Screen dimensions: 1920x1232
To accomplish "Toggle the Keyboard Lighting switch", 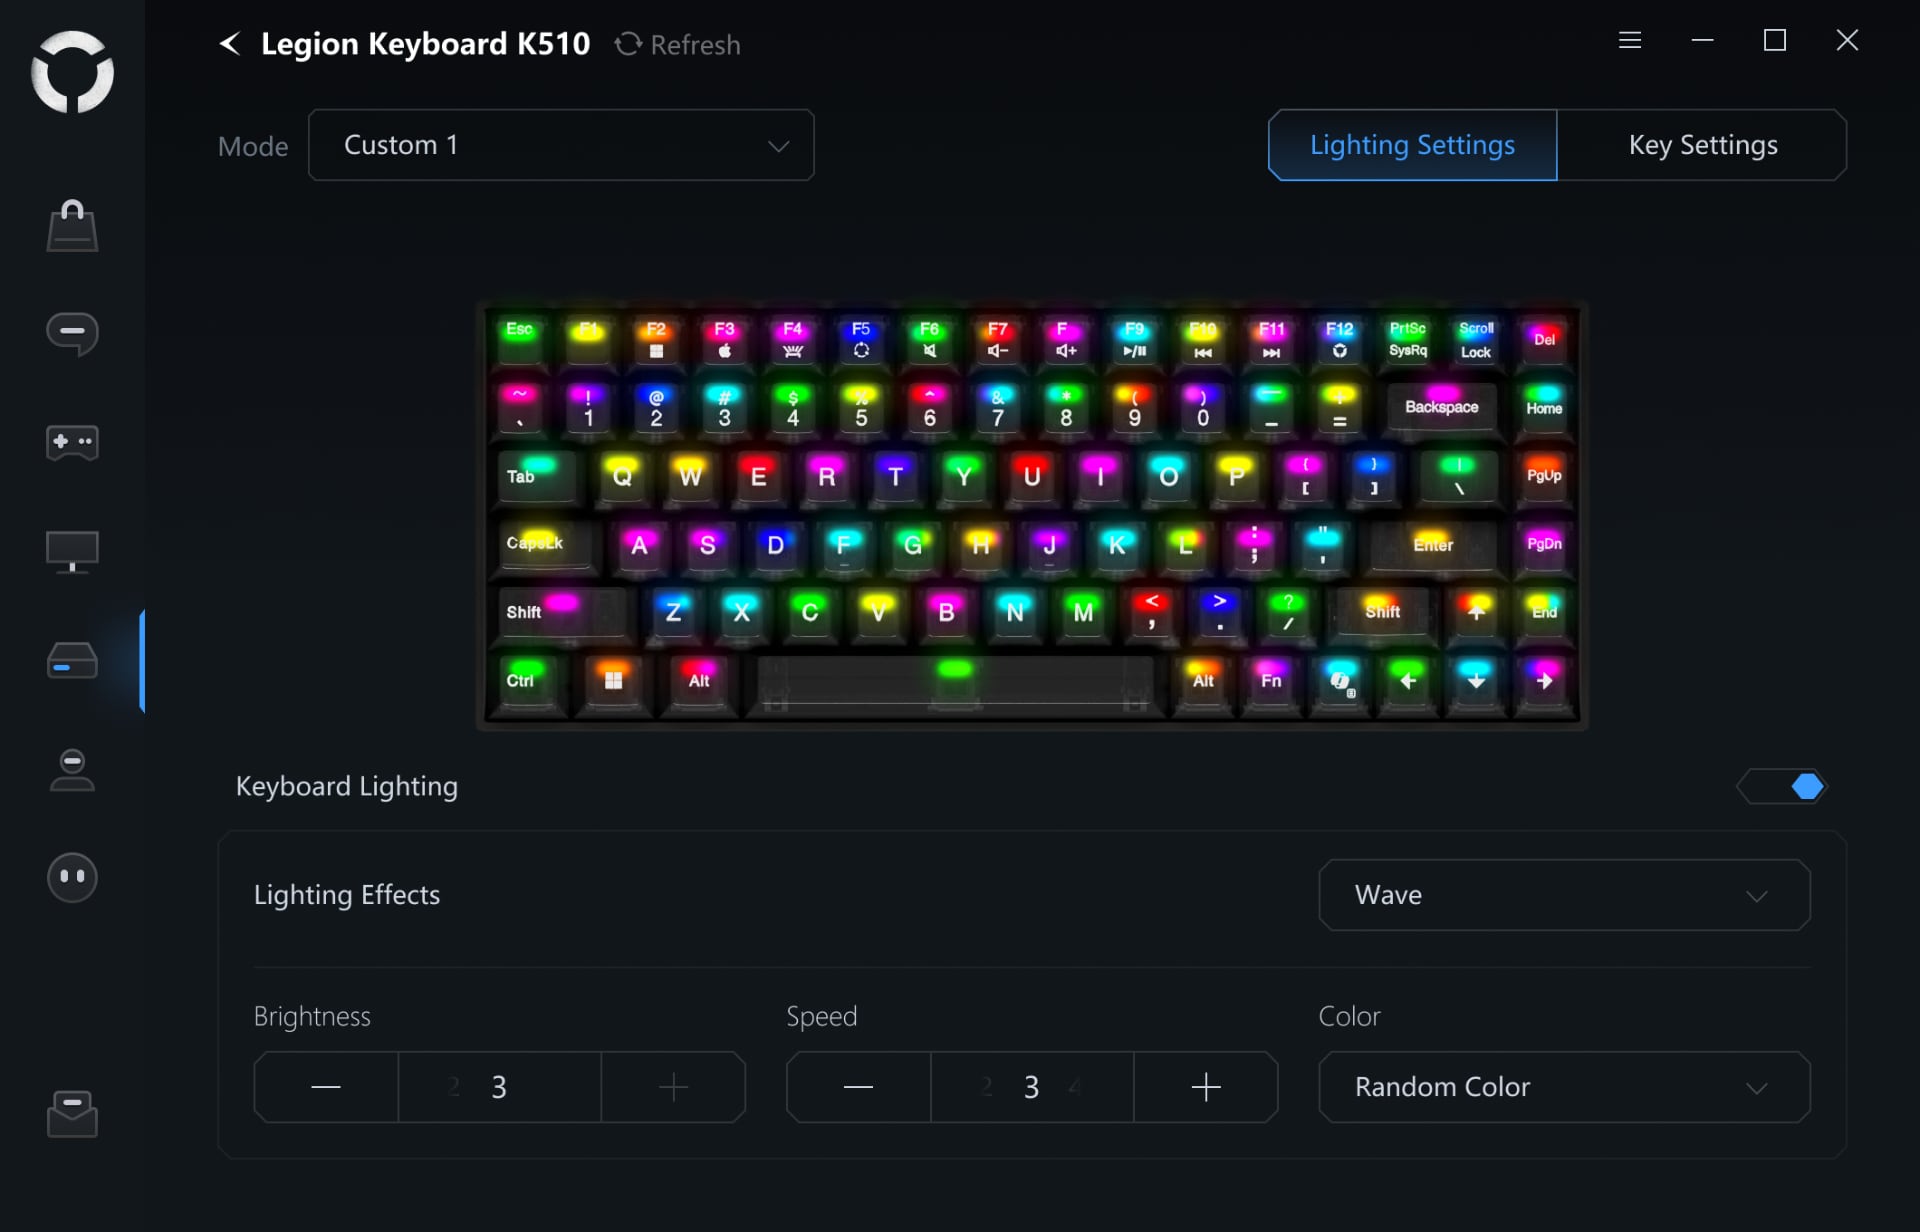I will (x=1782, y=787).
